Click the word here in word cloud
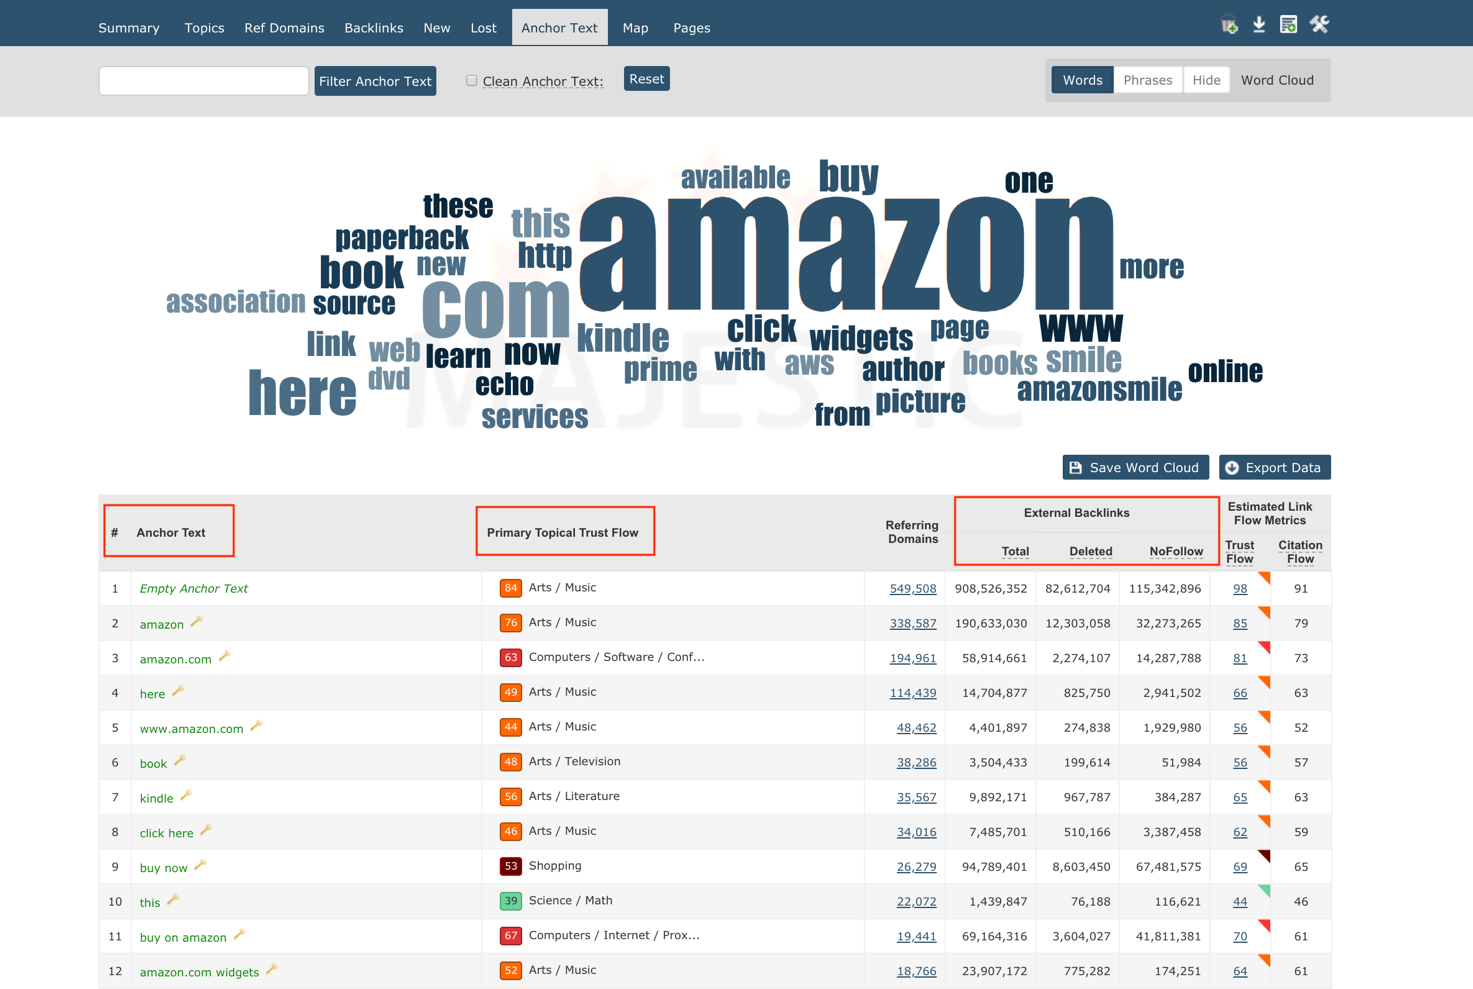 [x=302, y=394]
